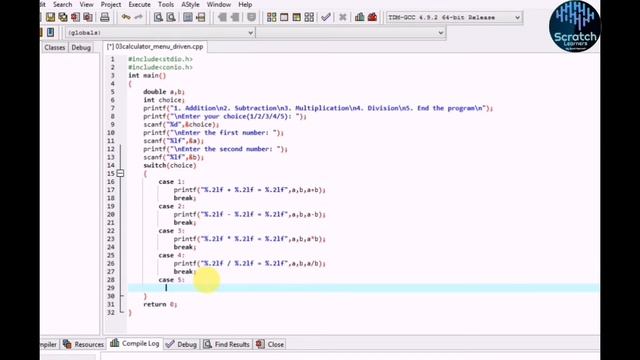Open the Search menu
The image size is (640, 360).
point(62,4)
